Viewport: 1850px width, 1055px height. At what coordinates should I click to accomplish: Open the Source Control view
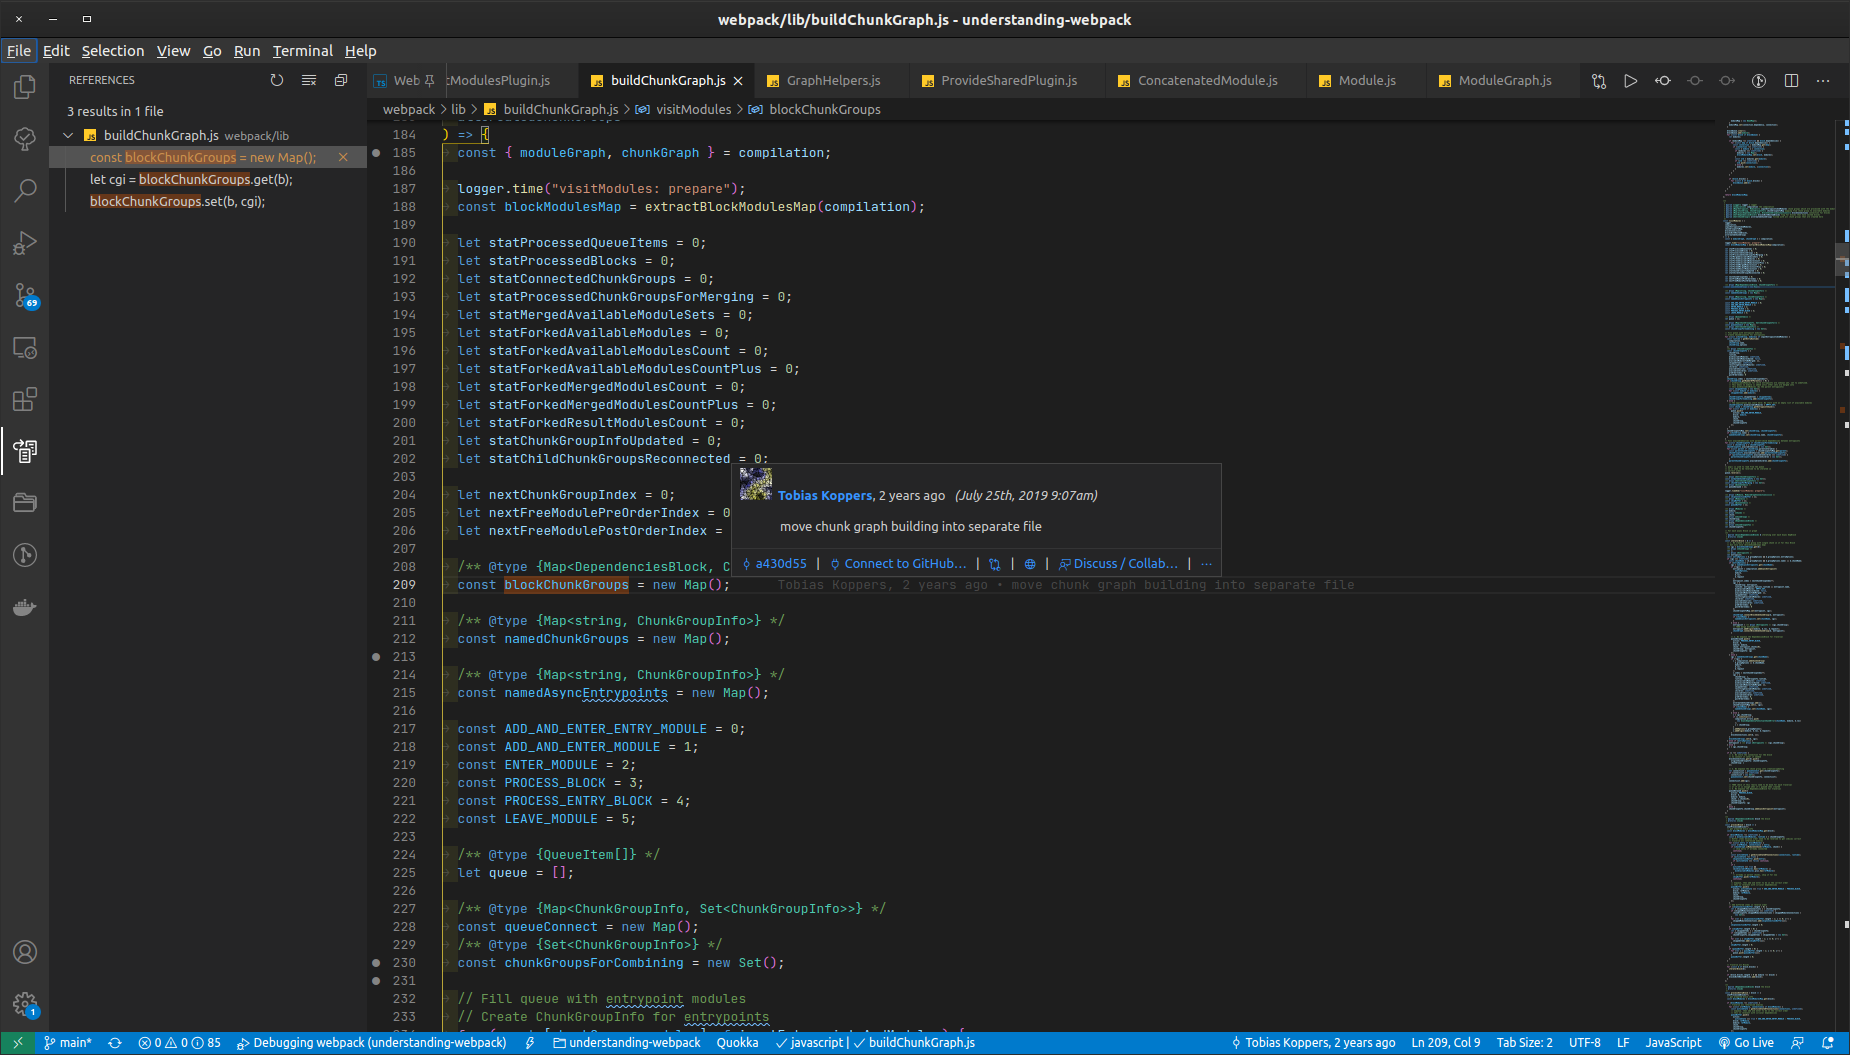[25, 297]
